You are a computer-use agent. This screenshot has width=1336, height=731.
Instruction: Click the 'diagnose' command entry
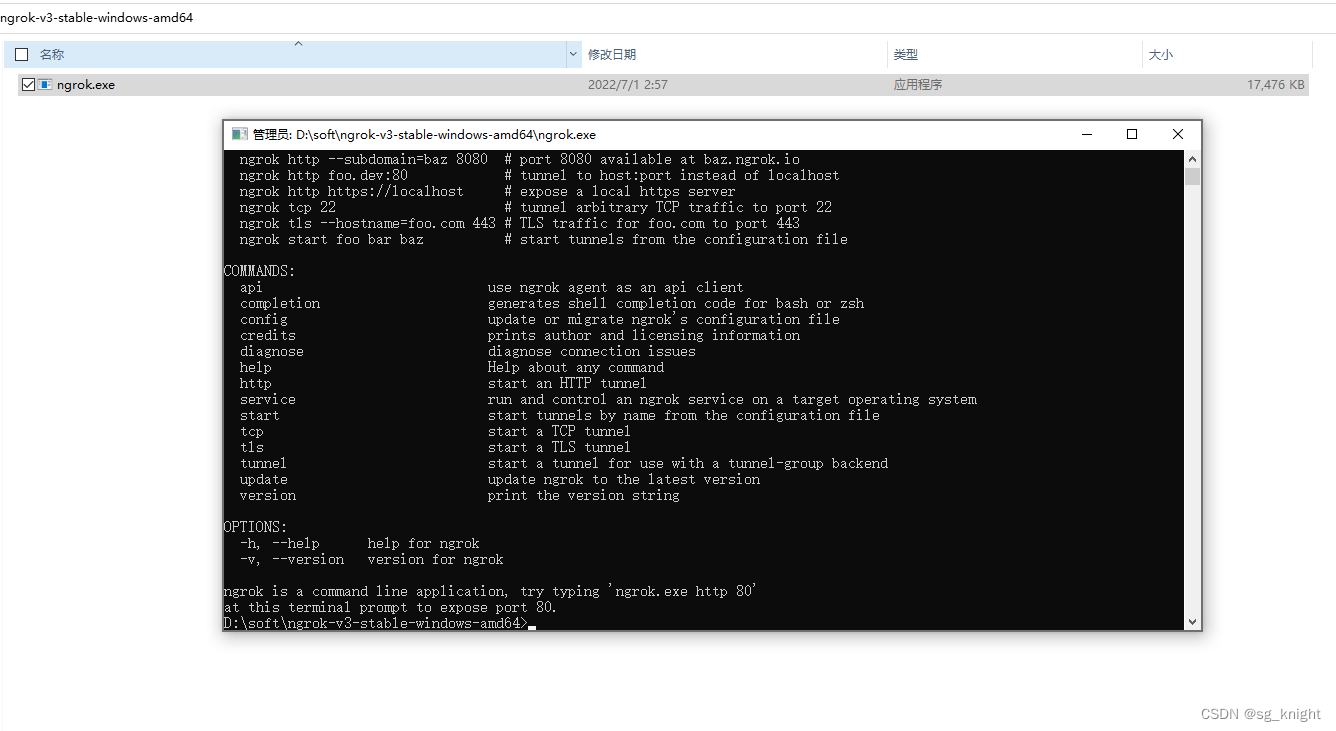pyautogui.click(x=272, y=351)
